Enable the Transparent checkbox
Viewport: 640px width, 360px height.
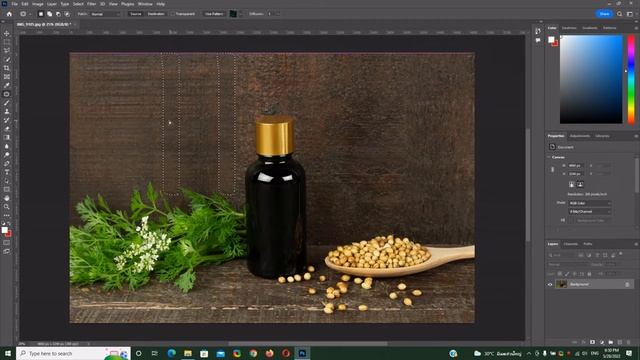pyautogui.click(x=173, y=14)
